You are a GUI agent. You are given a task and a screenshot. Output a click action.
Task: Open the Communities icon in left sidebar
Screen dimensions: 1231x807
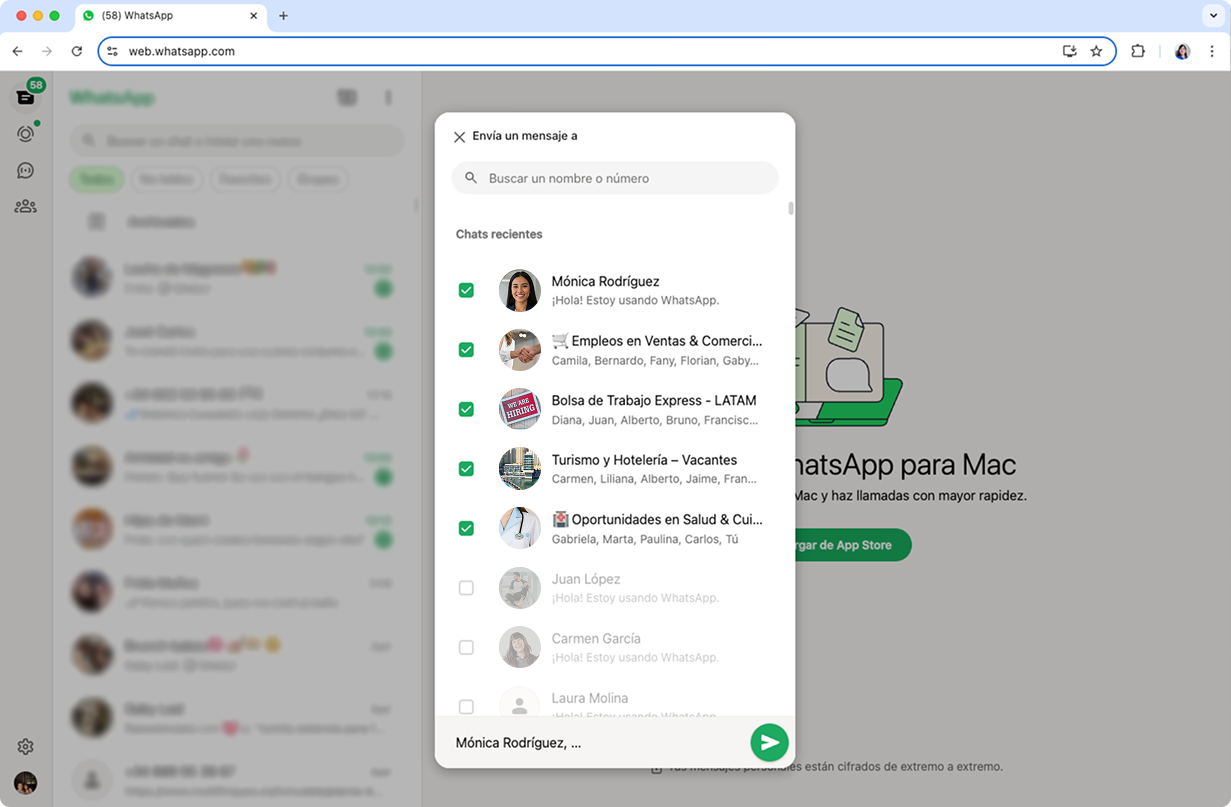click(26, 207)
